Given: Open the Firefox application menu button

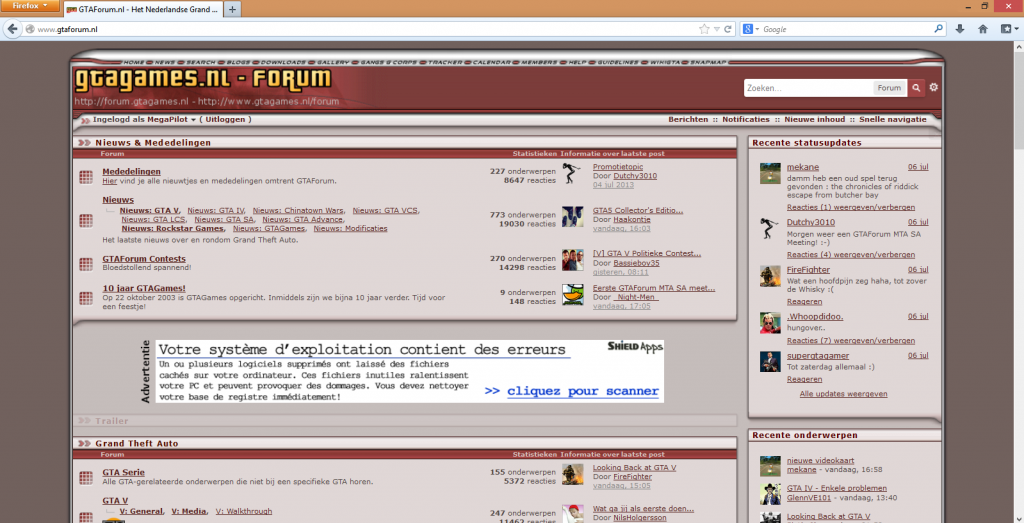Looking at the screenshot, I should click(29, 5).
